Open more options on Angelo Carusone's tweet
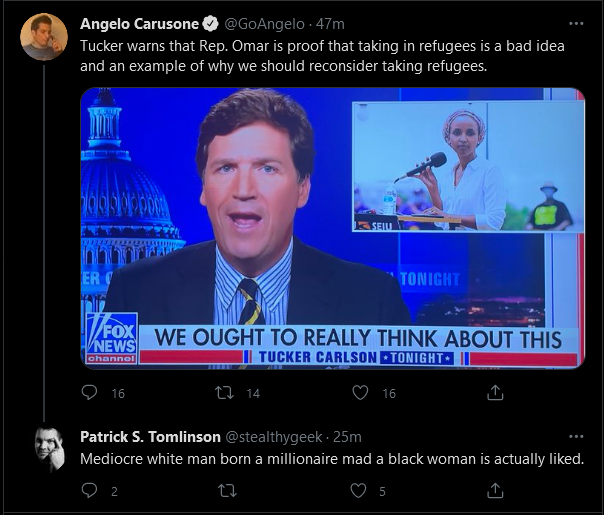The width and height of the screenshot is (604, 515). [x=576, y=23]
